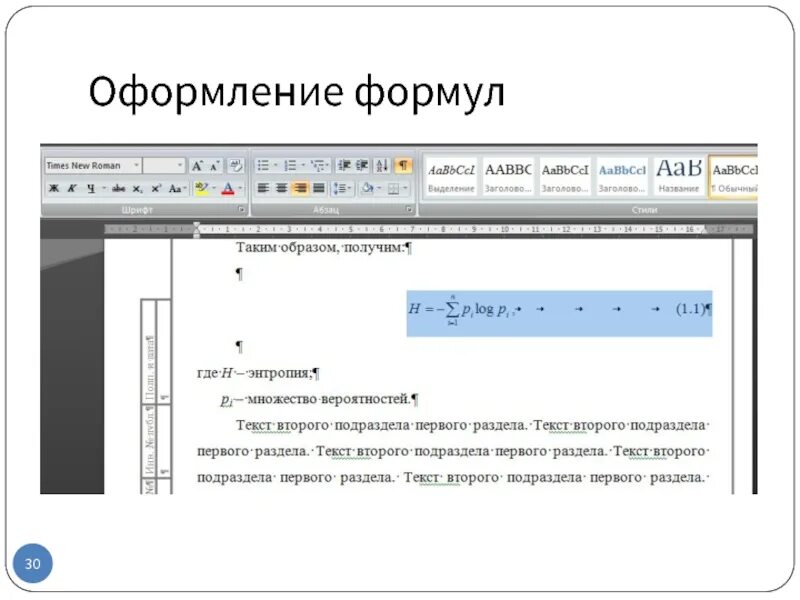Apply red font color
This screenshot has width=800, height=600.
coord(228,189)
